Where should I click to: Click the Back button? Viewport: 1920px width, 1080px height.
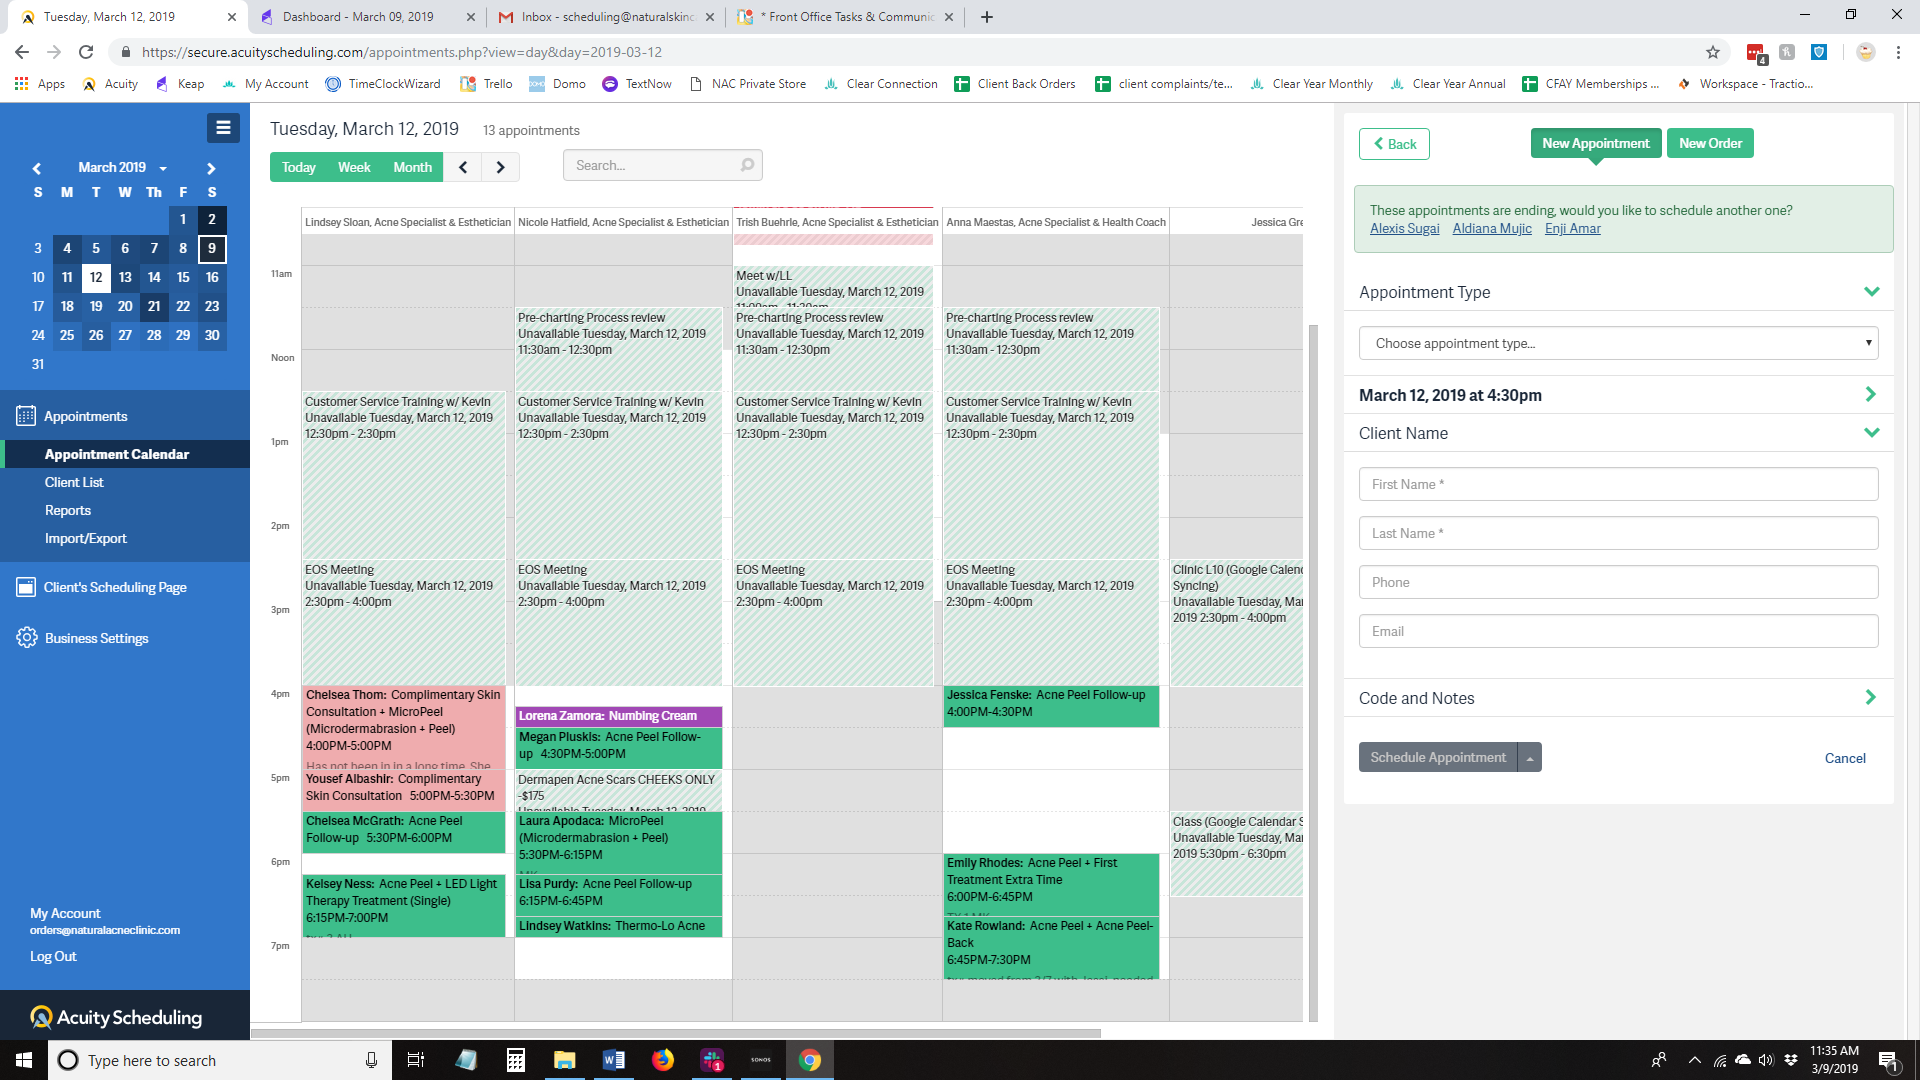click(x=1394, y=144)
